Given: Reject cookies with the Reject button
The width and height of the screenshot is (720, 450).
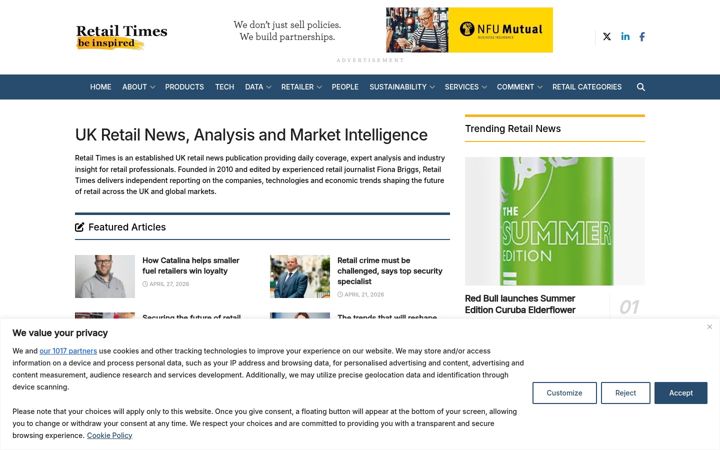Looking at the screenshot, I should (625, 393).
